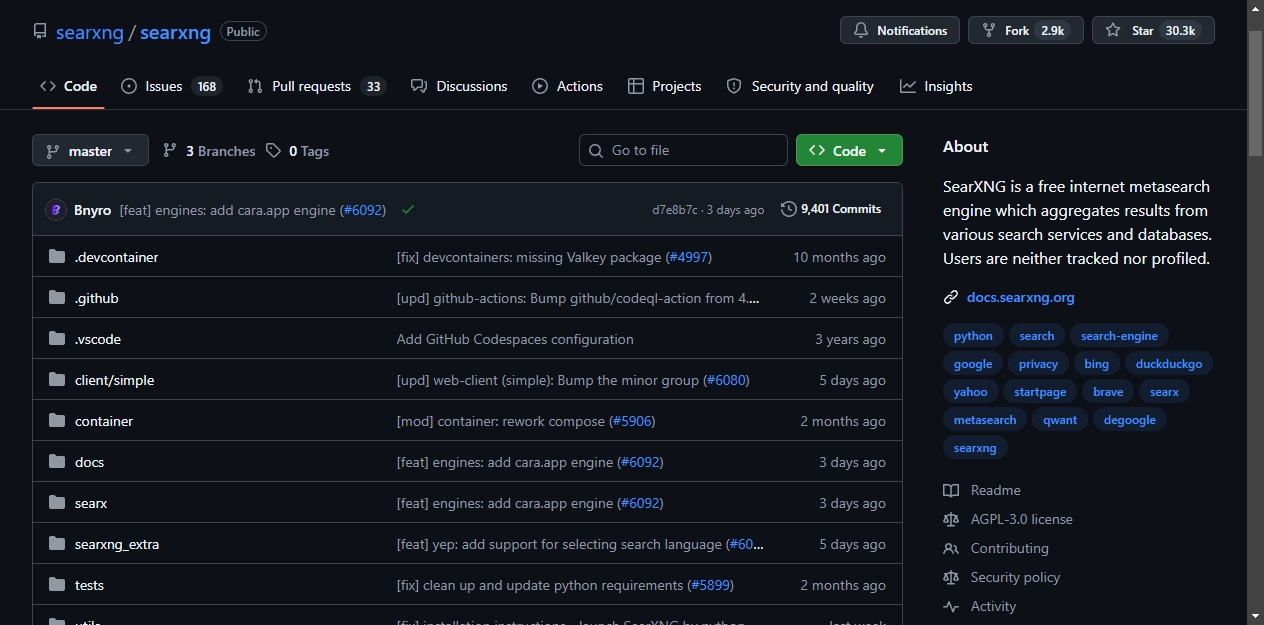This screenshot has width=1264, height=625.
Task: Open the Discussions tab
Action: pyautogui.click(x=459, y=86)
